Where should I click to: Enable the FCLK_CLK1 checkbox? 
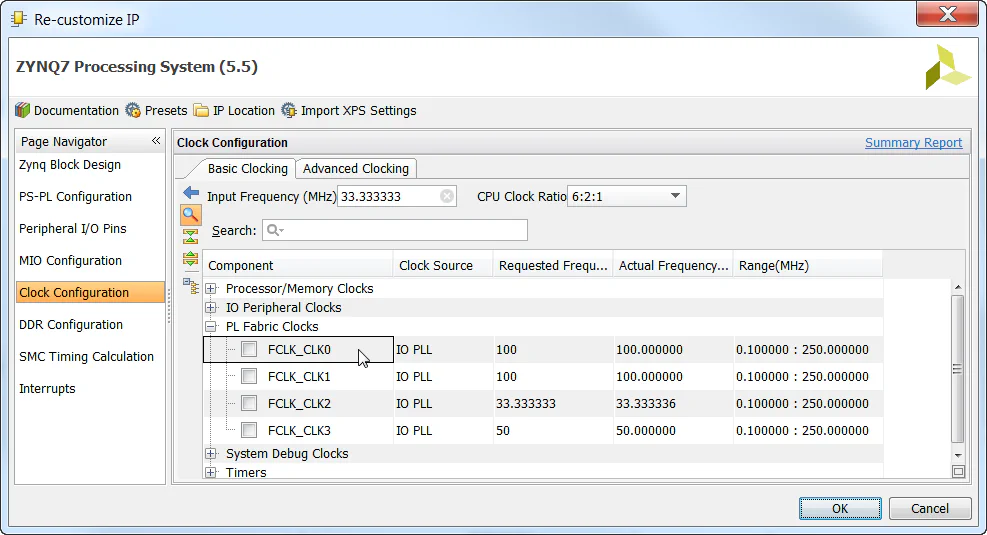tap(249, 376)
